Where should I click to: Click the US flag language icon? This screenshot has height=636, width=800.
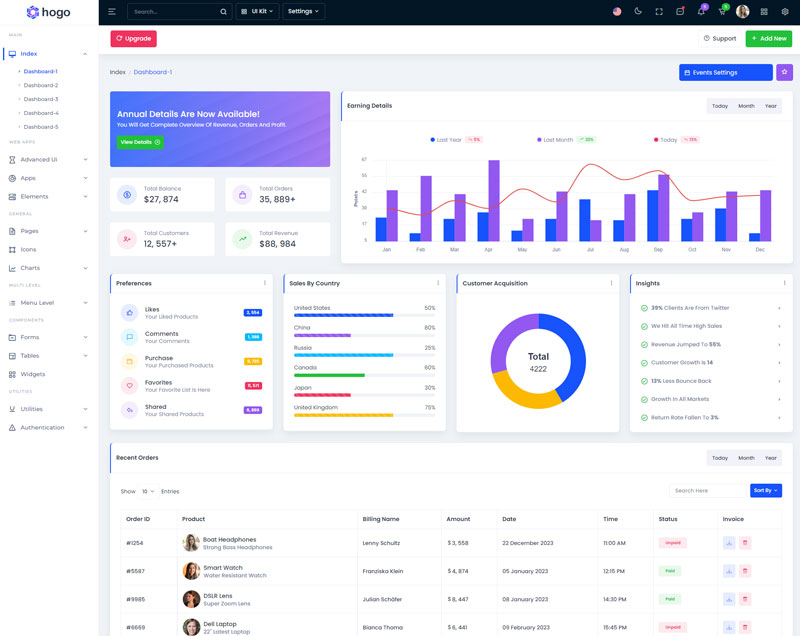pos(617,12)
